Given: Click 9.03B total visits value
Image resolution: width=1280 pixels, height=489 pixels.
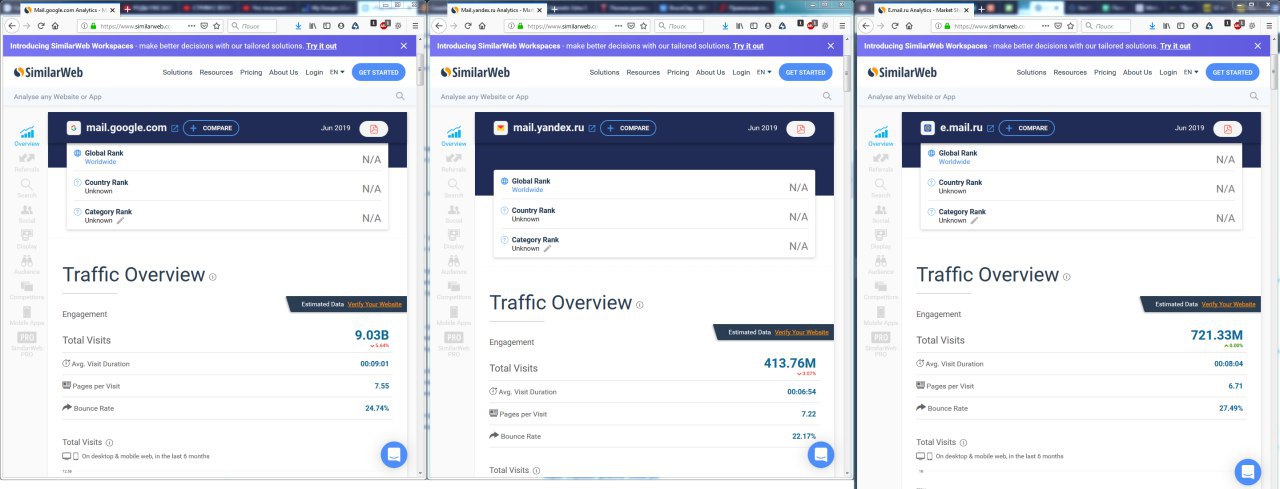Looking at the screenshot, I should [372, 335].
